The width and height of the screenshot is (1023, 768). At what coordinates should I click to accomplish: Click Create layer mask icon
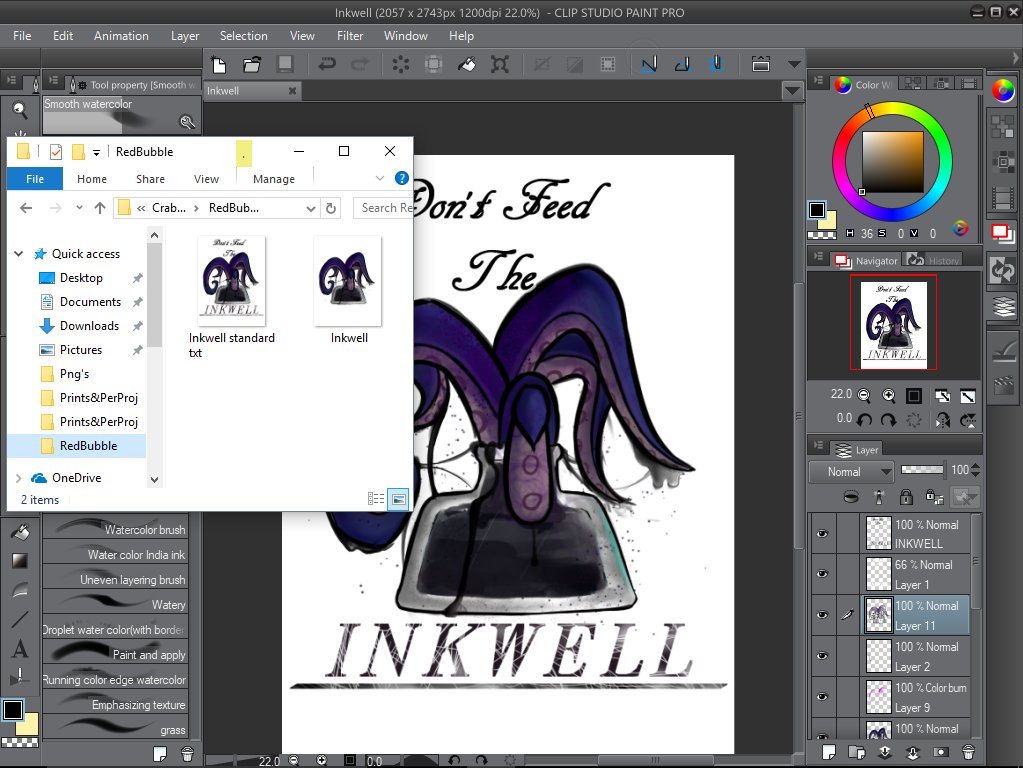coord(940,752)
